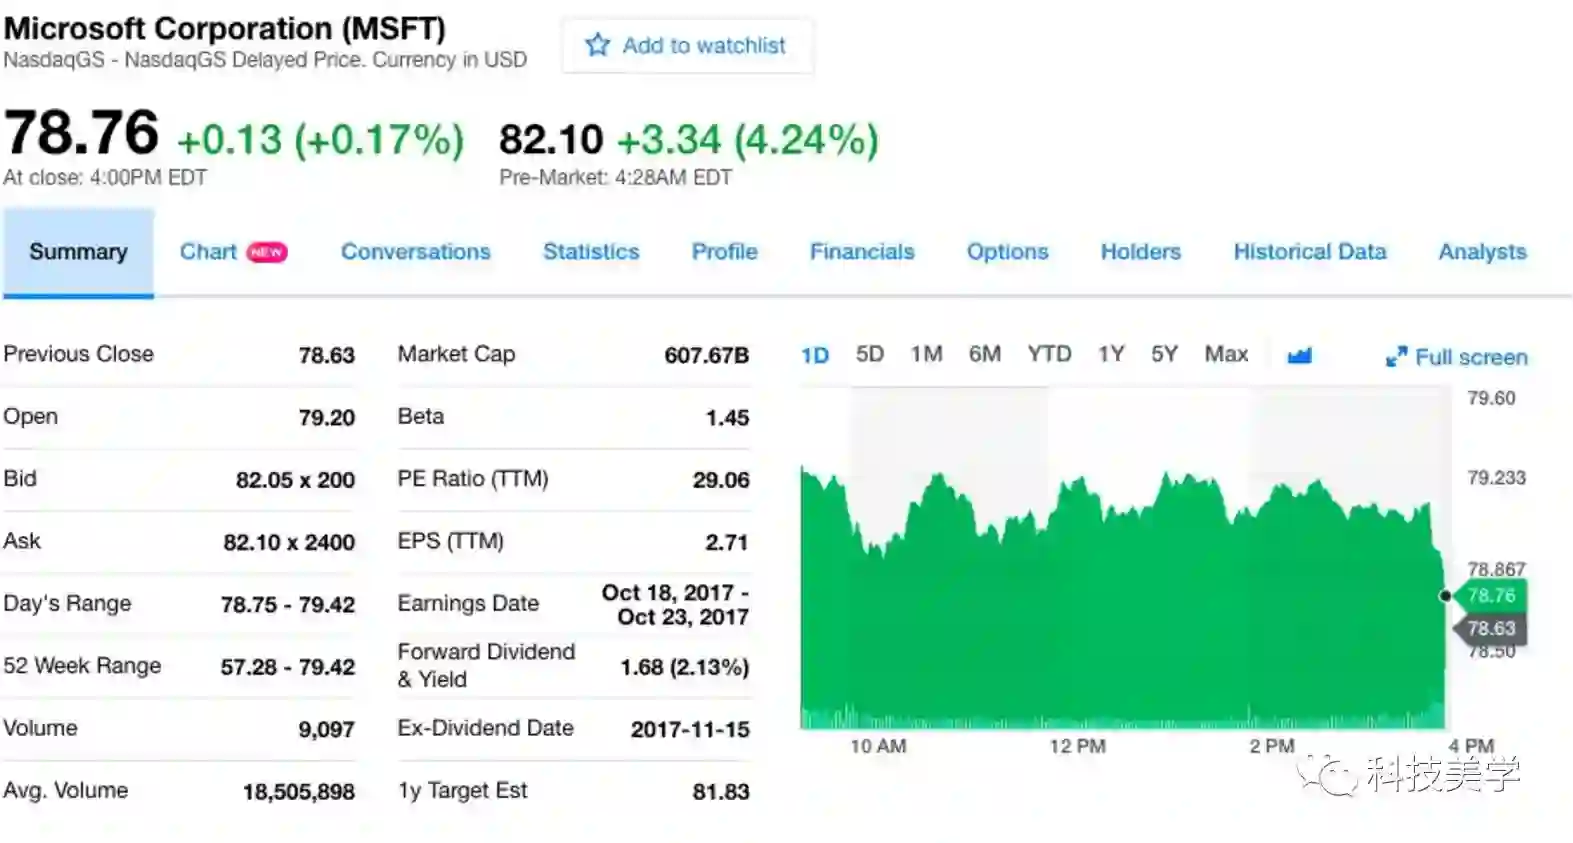This screenshot has width=1573, height=843.
Task: Select the 6M chart range
Action: pos(984,354)
